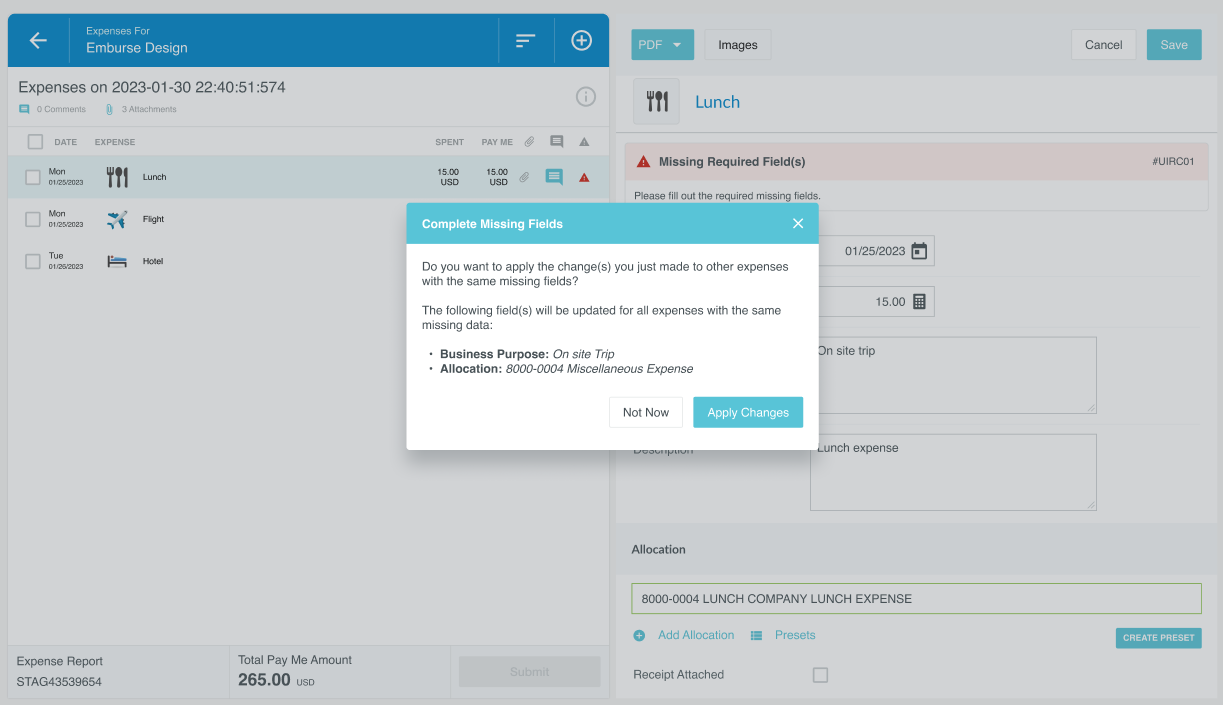Check the Lunch expense checkbox
The image size is (1223, 705).
(33, 178)
